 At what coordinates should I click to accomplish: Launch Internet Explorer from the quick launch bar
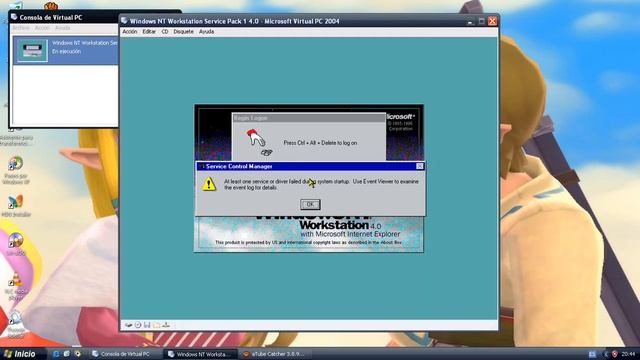coord(56,354)
